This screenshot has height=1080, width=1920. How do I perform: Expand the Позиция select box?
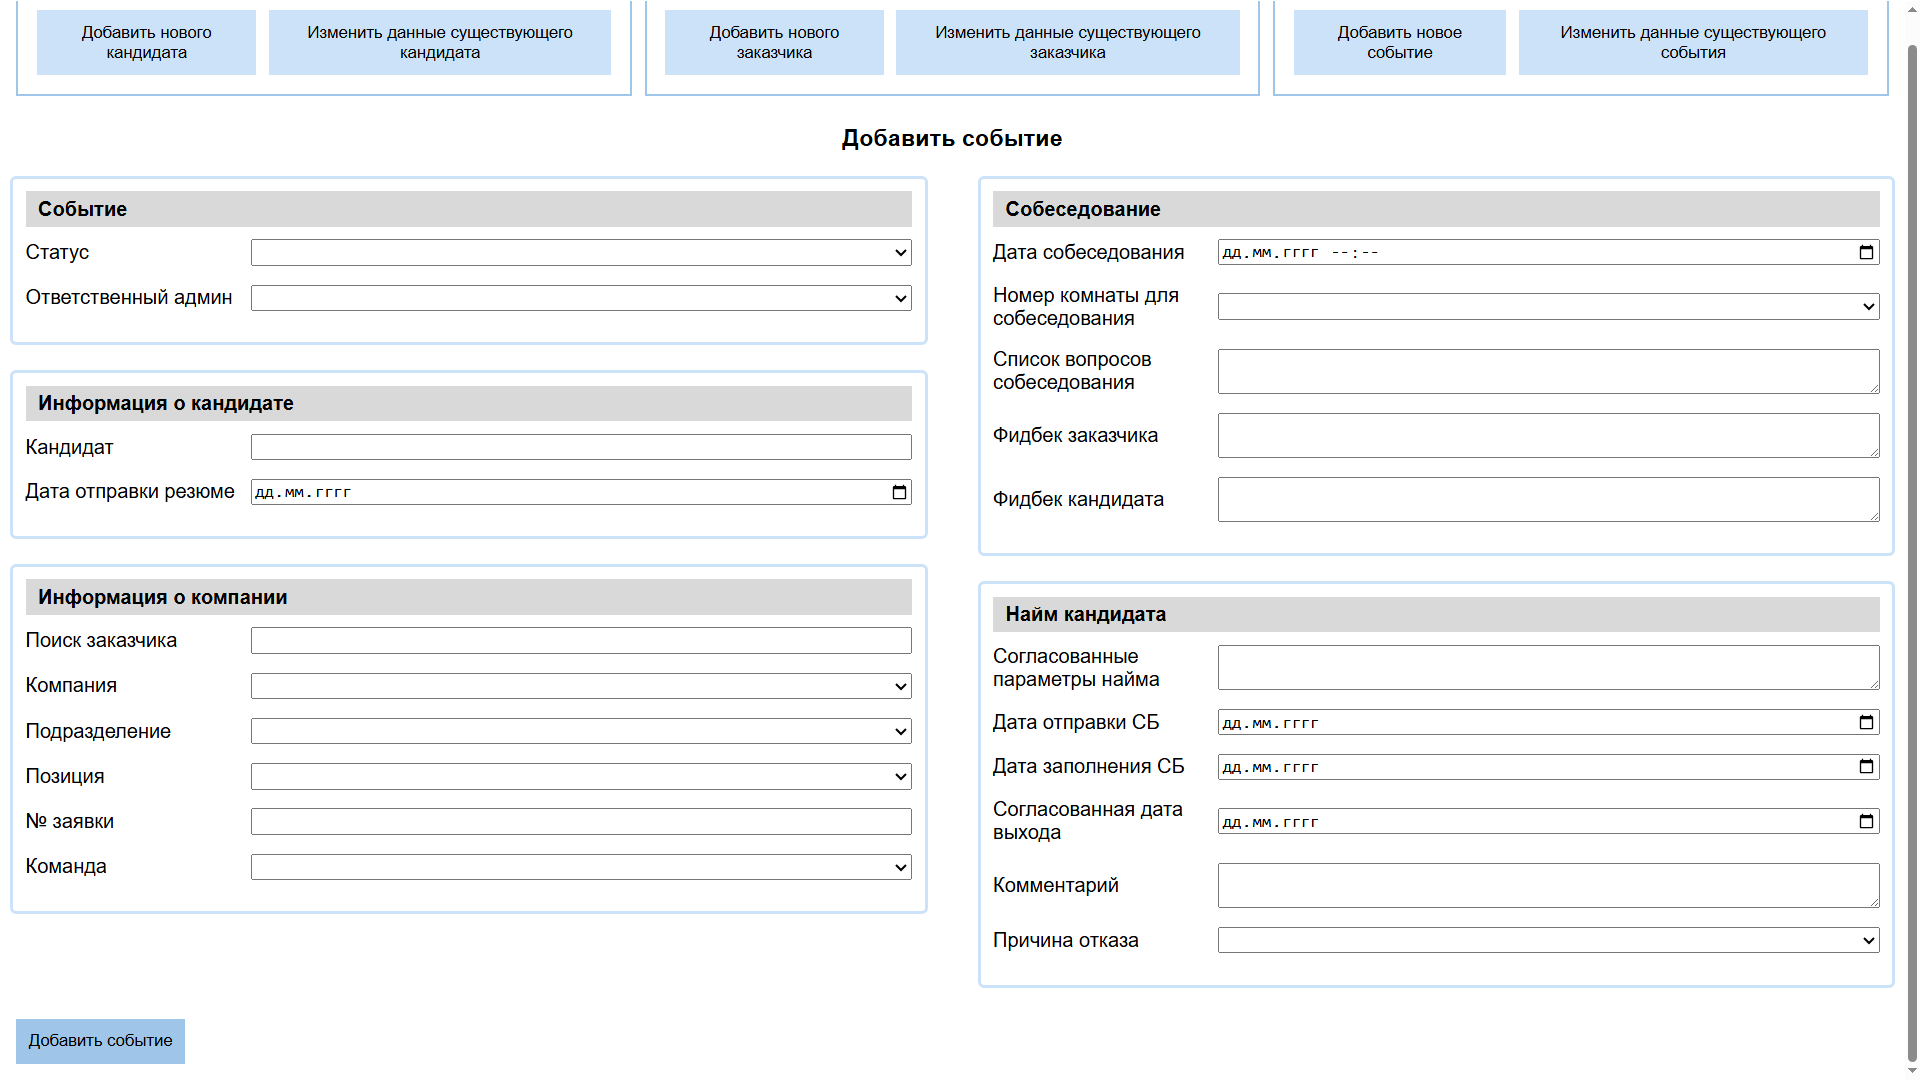coord(580,776)
